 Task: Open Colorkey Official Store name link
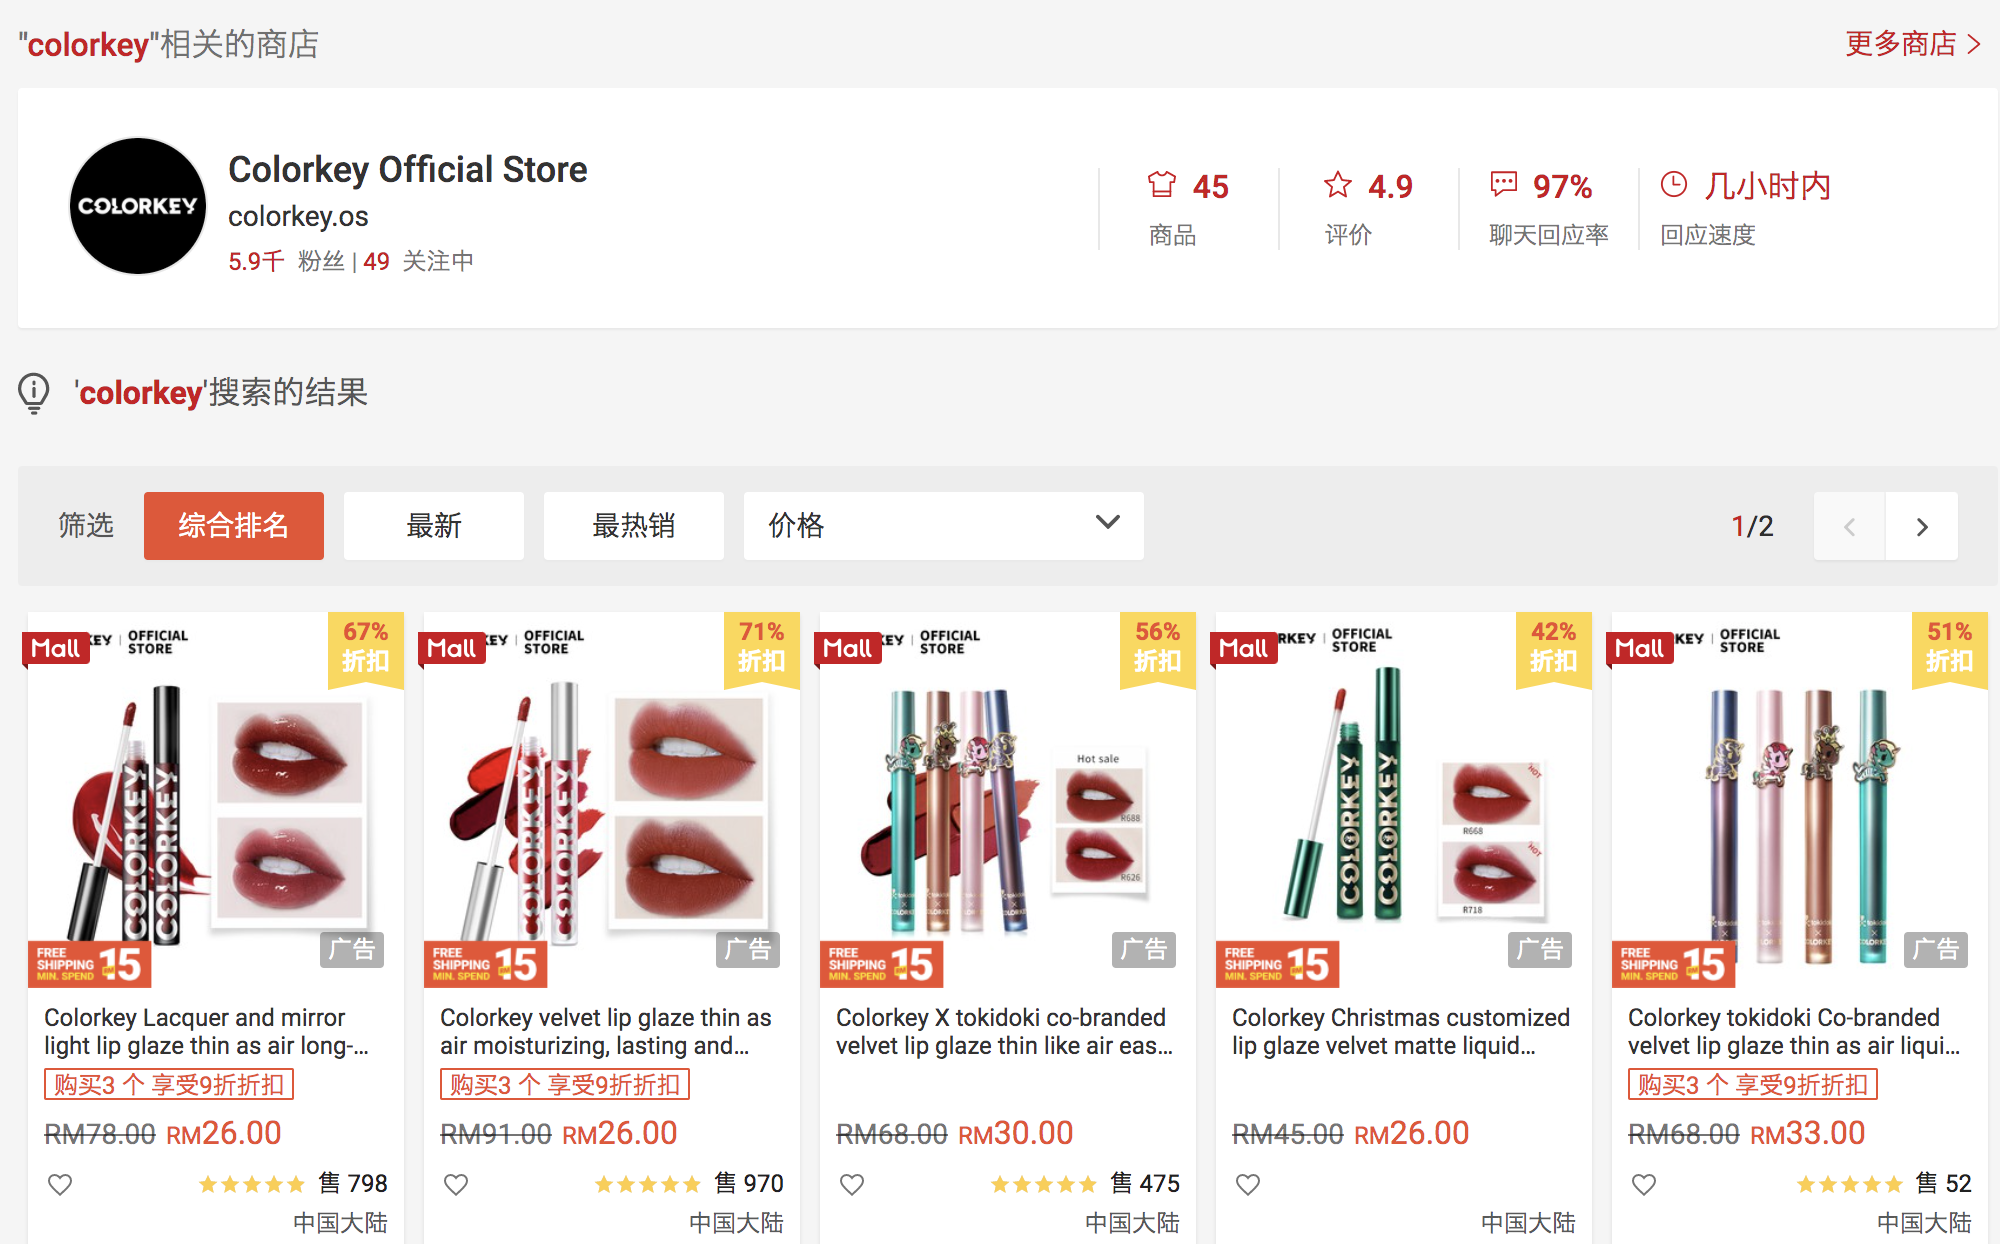[407, 169]
